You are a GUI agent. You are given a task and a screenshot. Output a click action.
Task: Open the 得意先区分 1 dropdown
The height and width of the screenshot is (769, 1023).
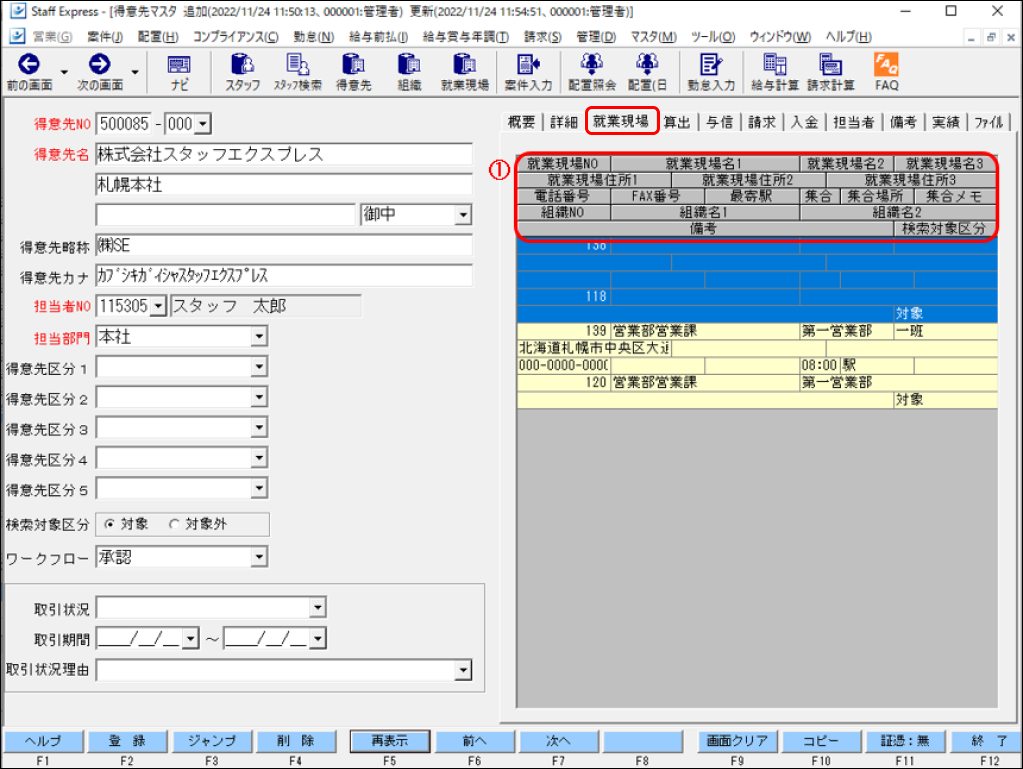coord(259,367)
